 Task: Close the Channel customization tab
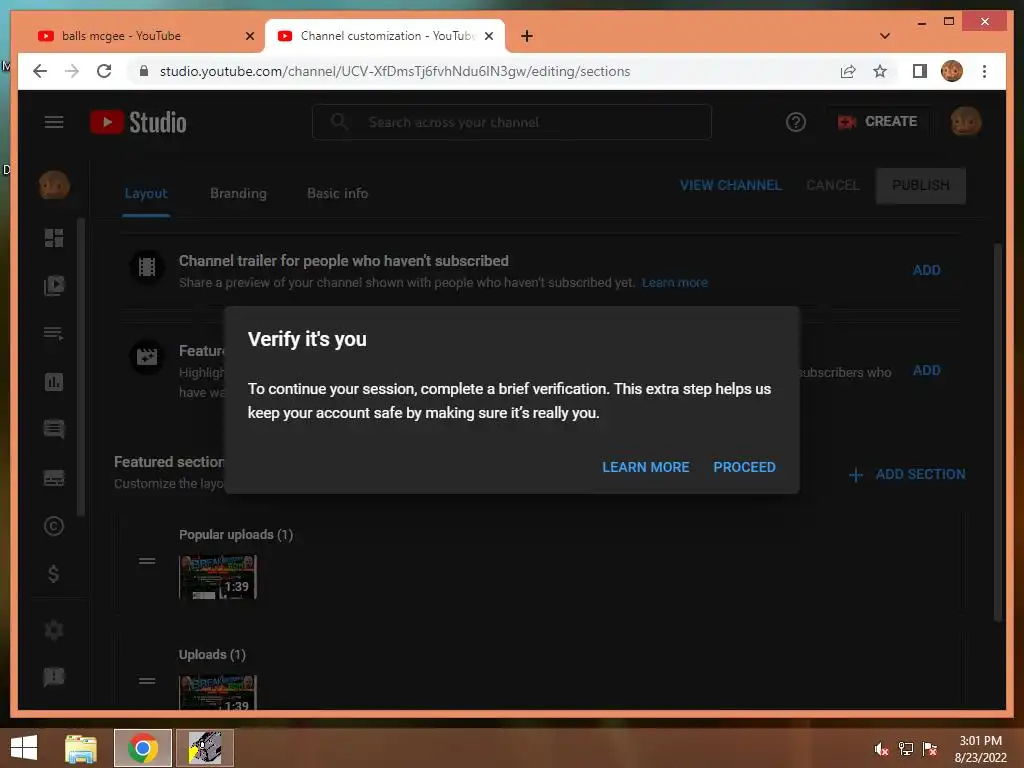coord(488,36)
